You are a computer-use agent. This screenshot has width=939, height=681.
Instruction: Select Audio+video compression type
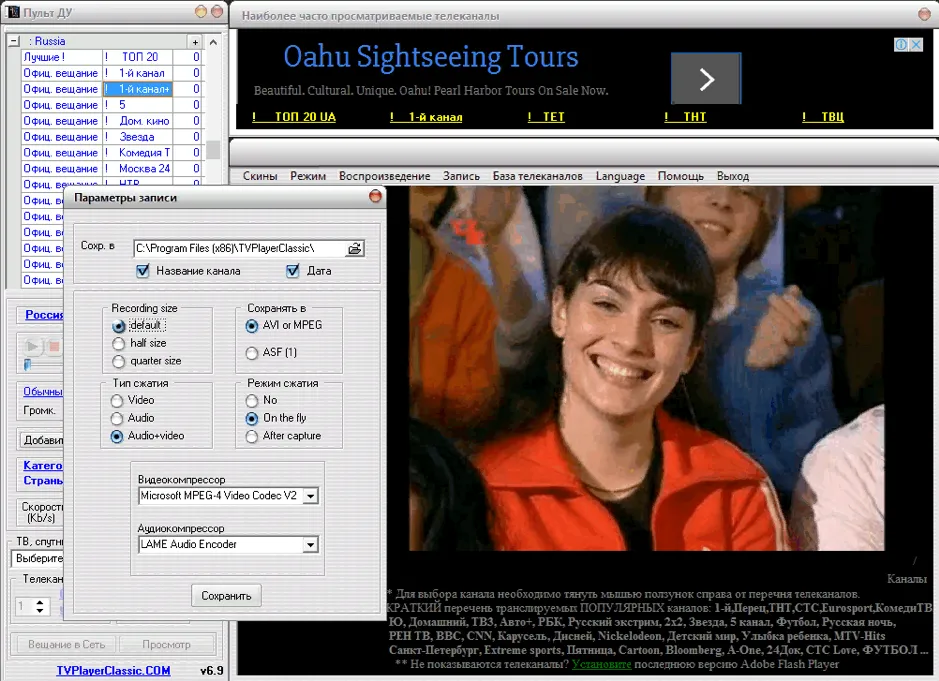(x=117, y=436)
